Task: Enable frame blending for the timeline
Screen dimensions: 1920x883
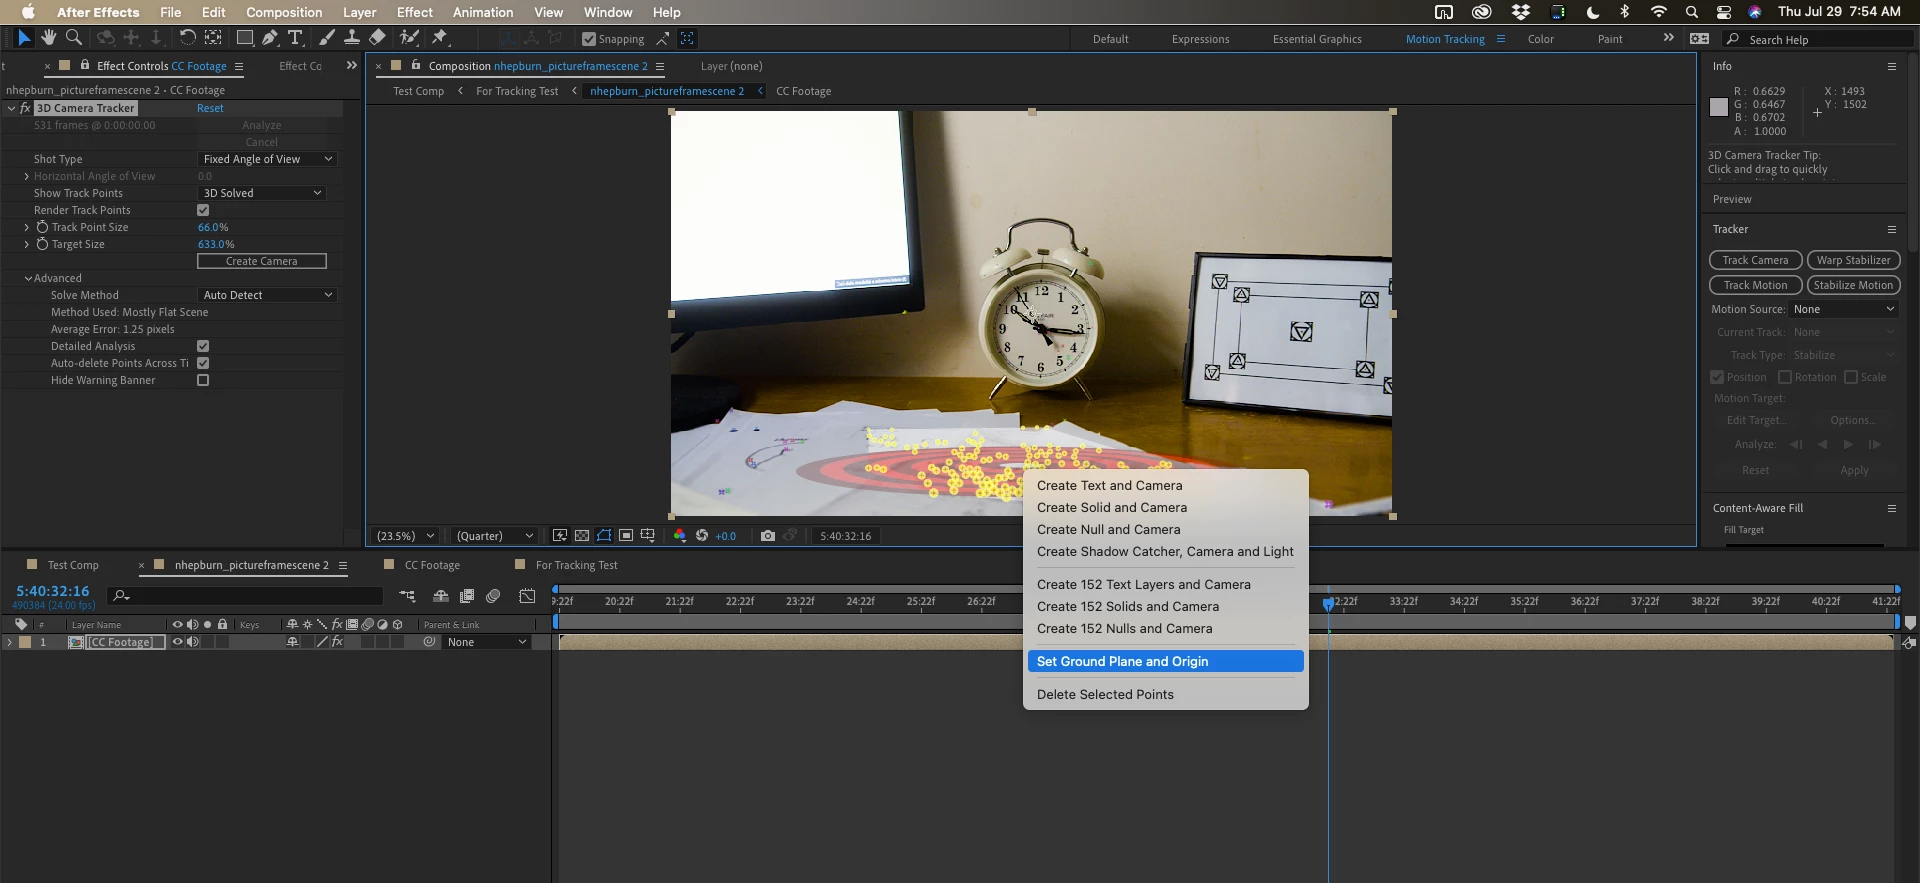Action: point(466,596)
